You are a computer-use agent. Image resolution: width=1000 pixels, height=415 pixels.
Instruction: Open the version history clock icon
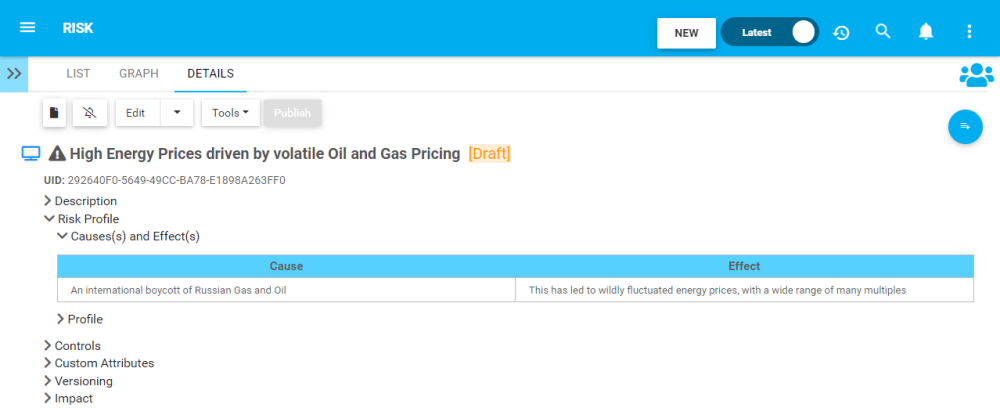[x=842, y=32]
